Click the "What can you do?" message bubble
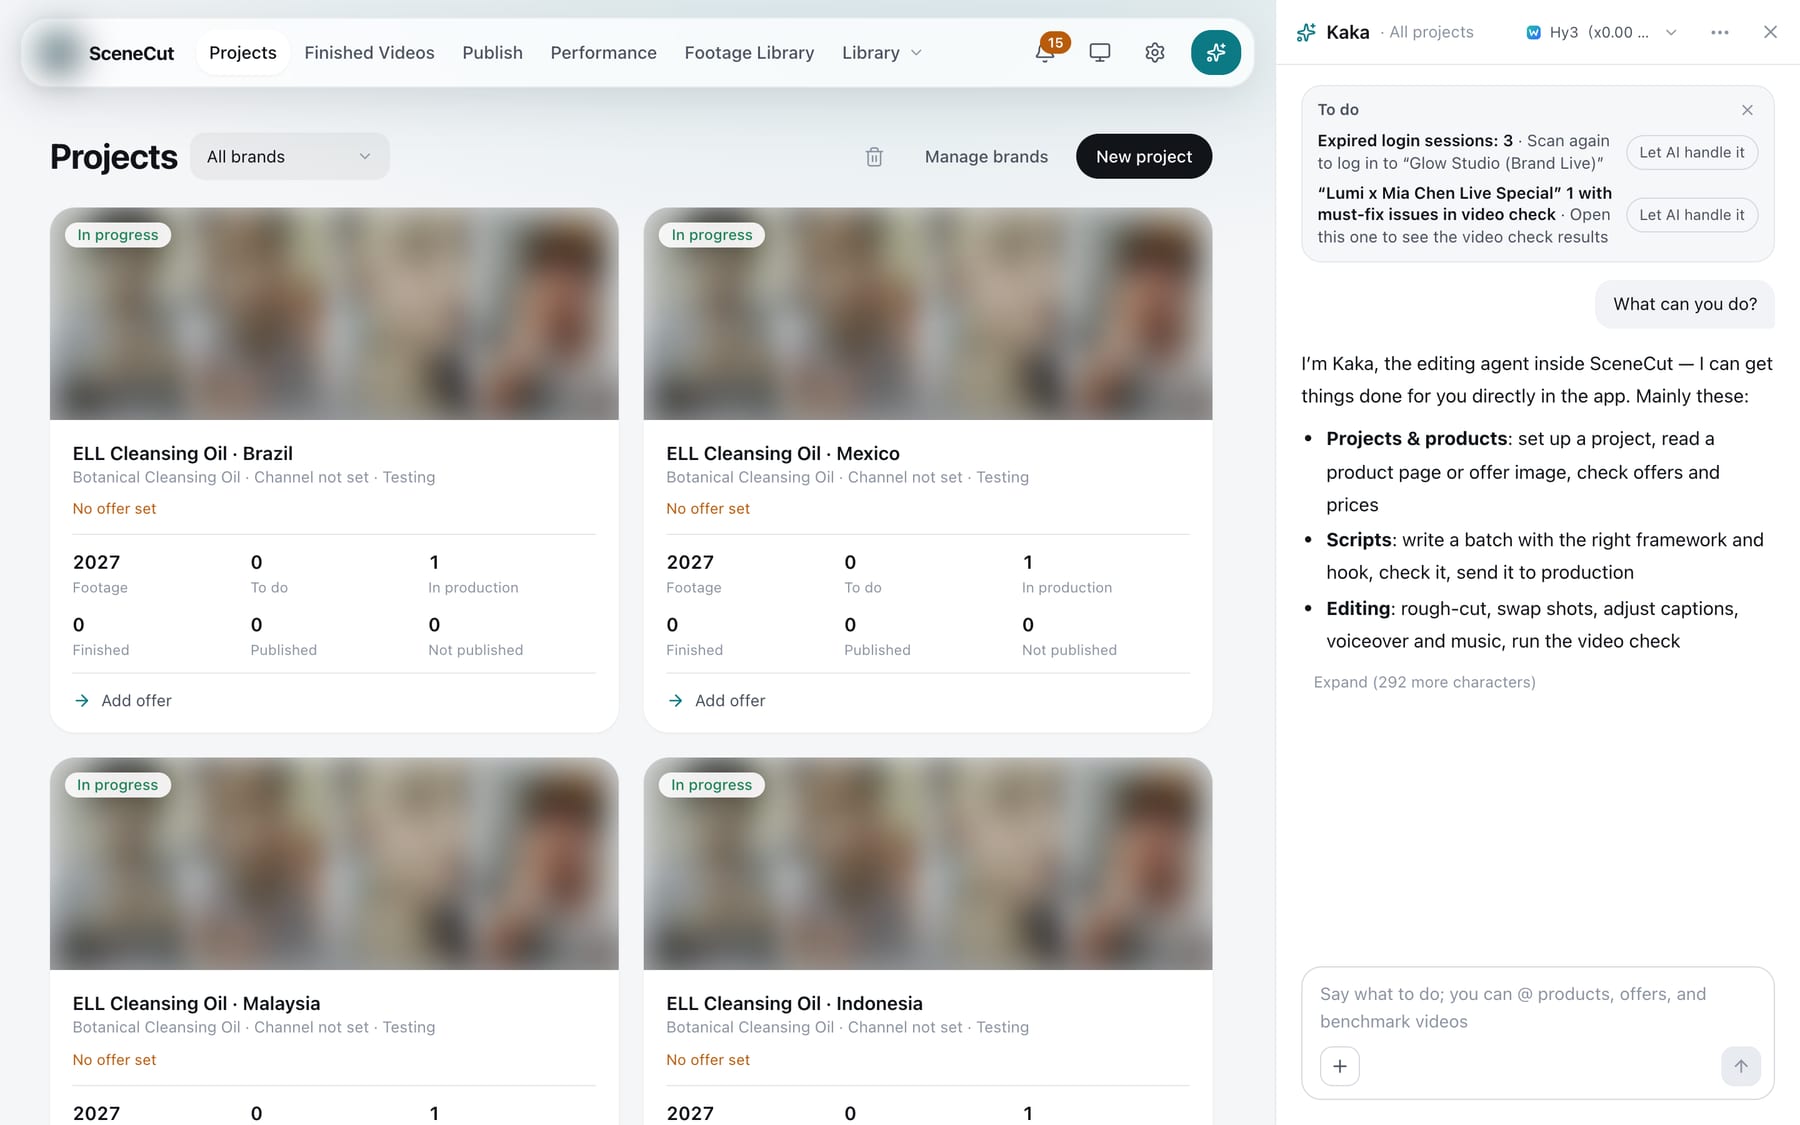Image resolution: width=1800 pixels, height=1125 pixels. [x=1685, y=304]
